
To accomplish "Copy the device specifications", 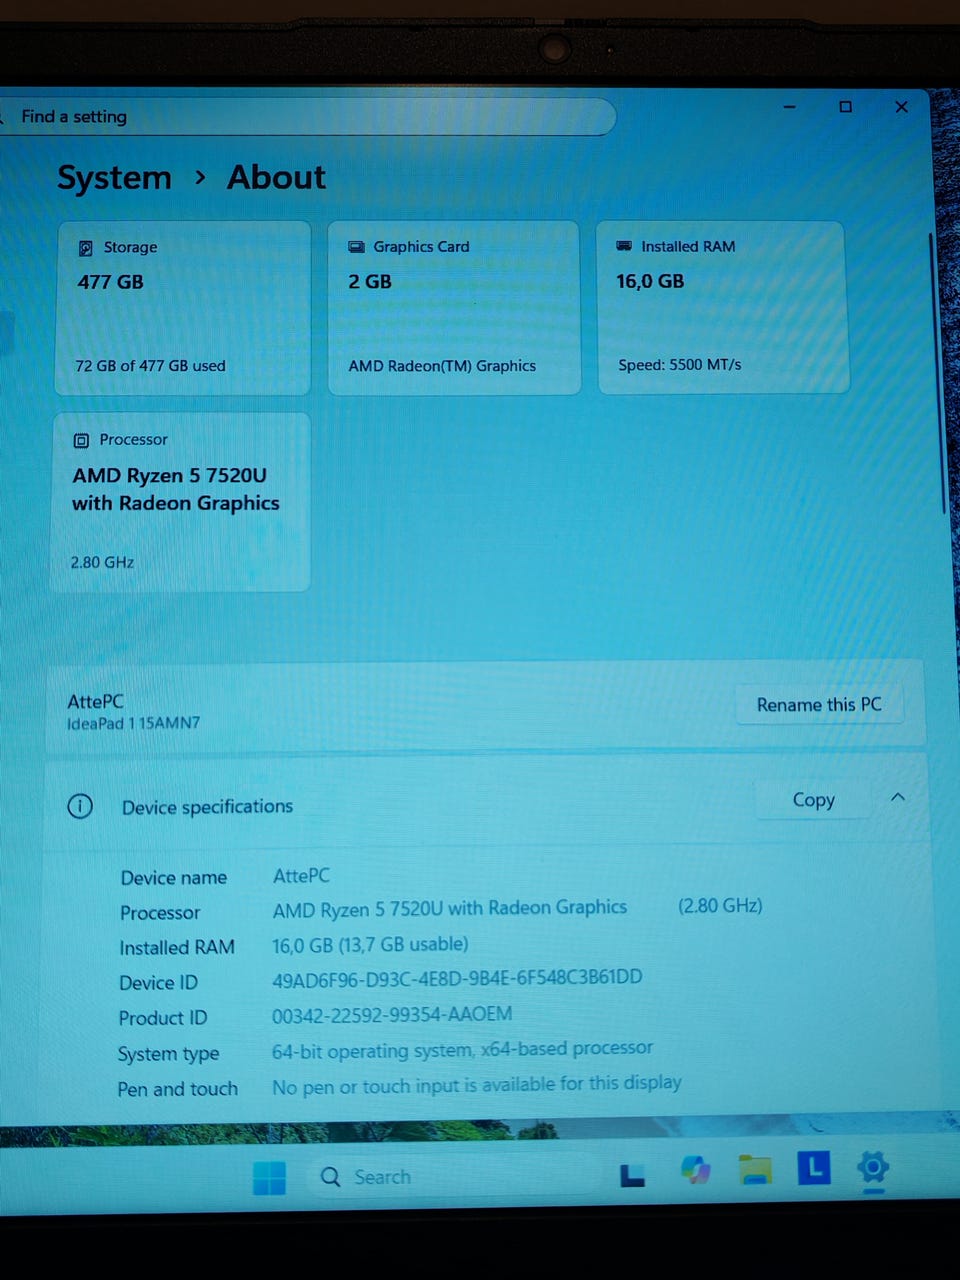I will (x=813, y=800).
